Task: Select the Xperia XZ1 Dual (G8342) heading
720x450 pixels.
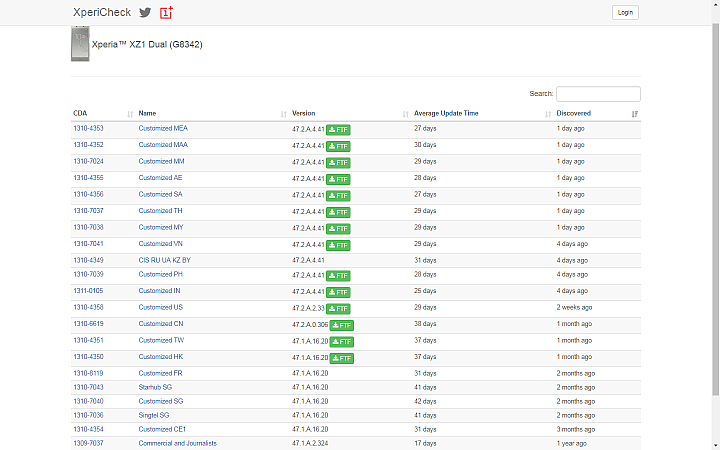Action: (x=147, y=44)
